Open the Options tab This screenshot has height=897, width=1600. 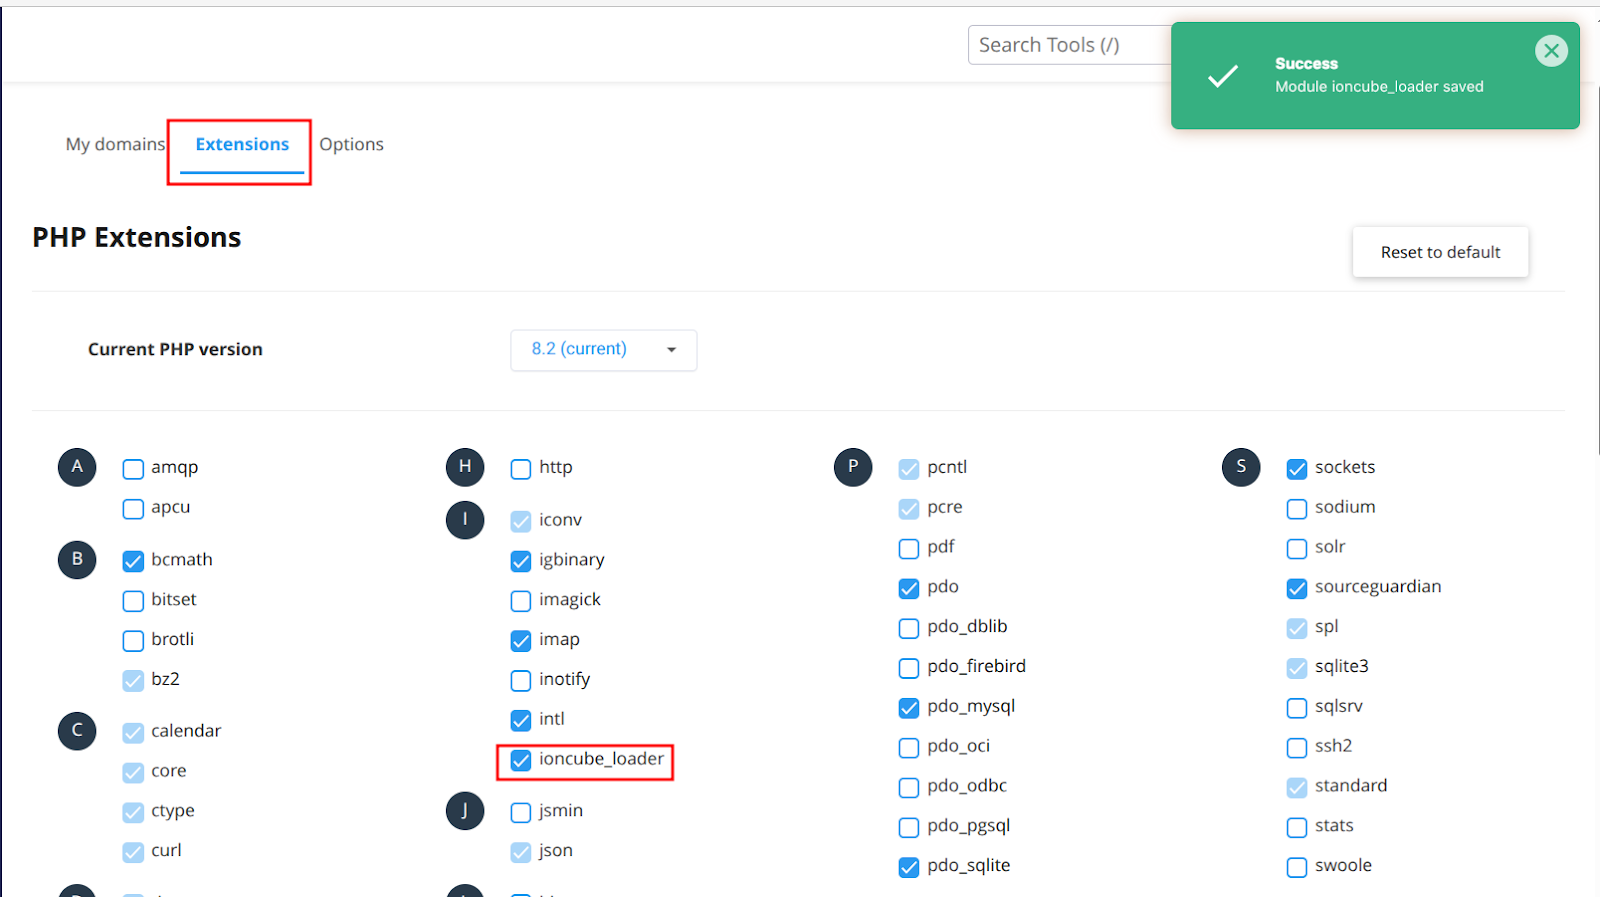point(351,145)
